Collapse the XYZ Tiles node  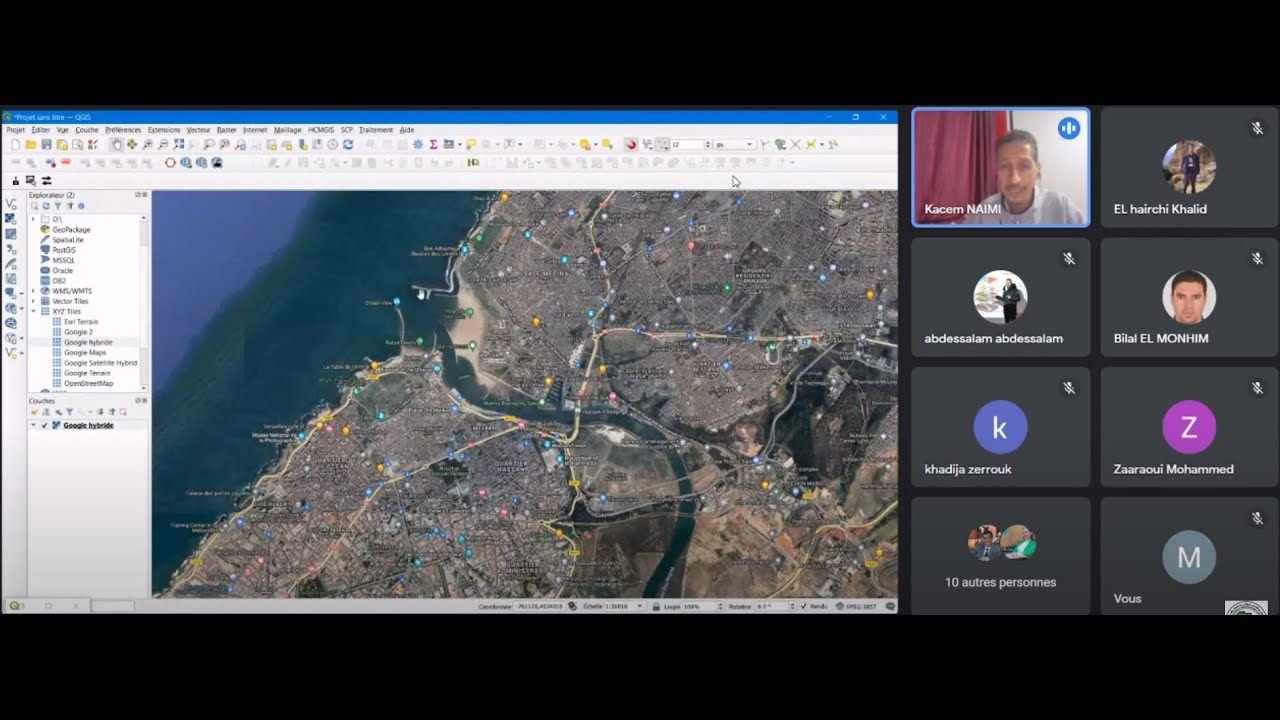[x=33, y=312]
